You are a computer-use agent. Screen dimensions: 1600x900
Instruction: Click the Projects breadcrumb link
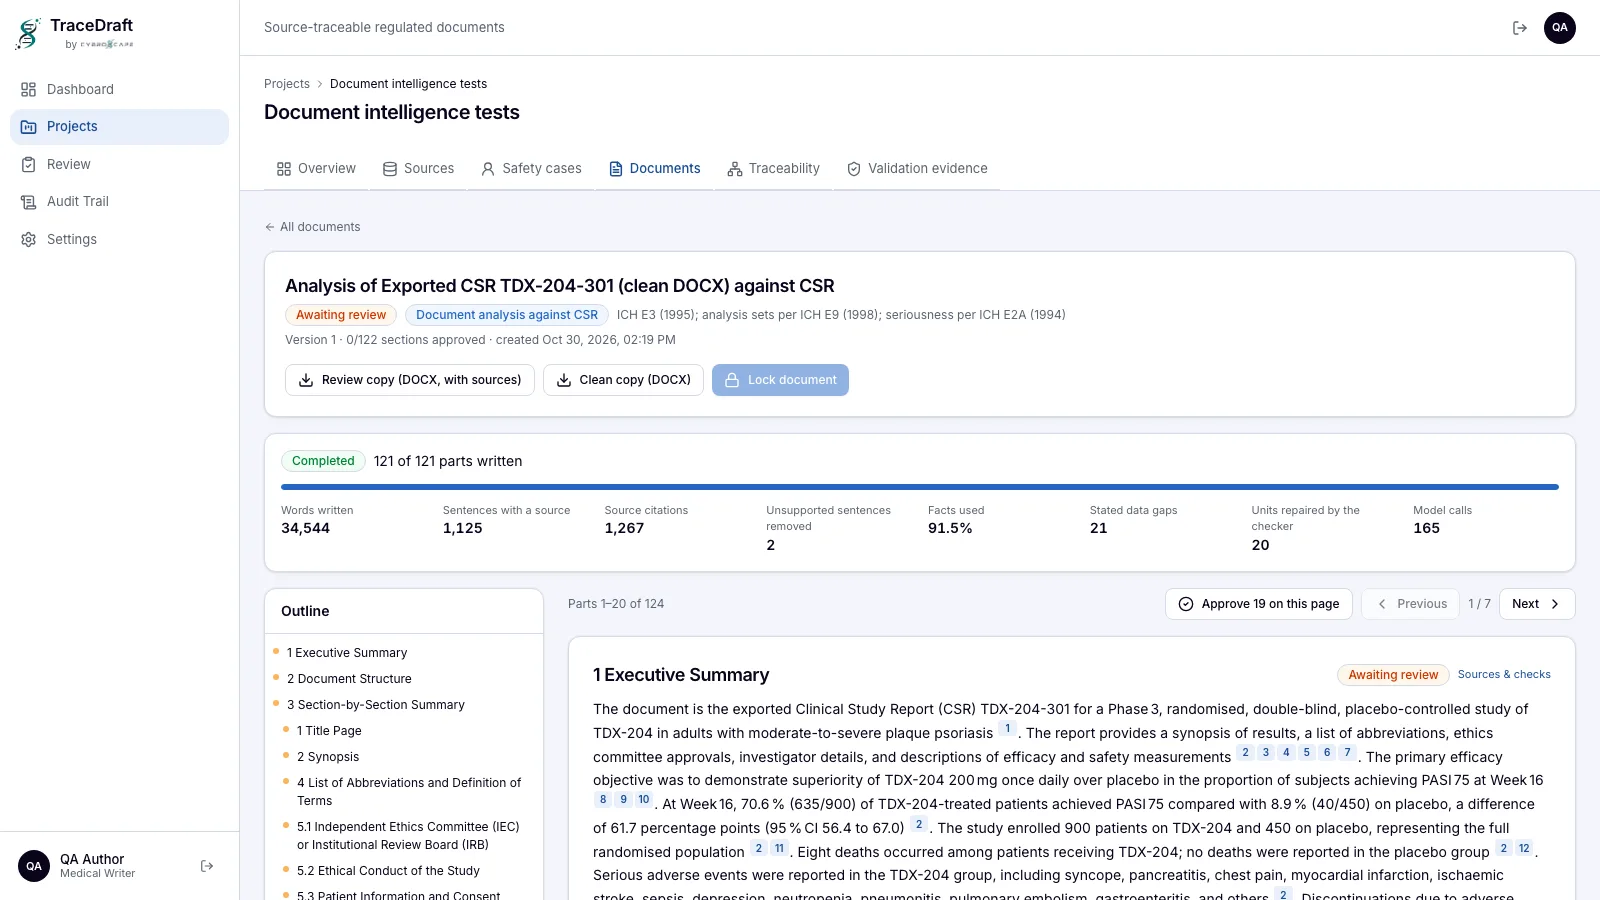tap(287, 84)
